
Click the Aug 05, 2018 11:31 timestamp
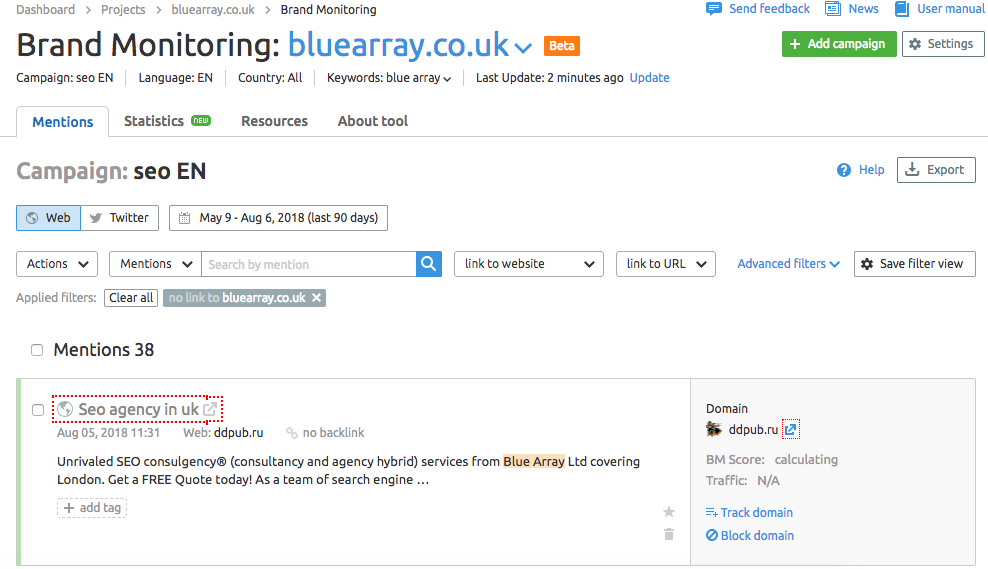108,433
